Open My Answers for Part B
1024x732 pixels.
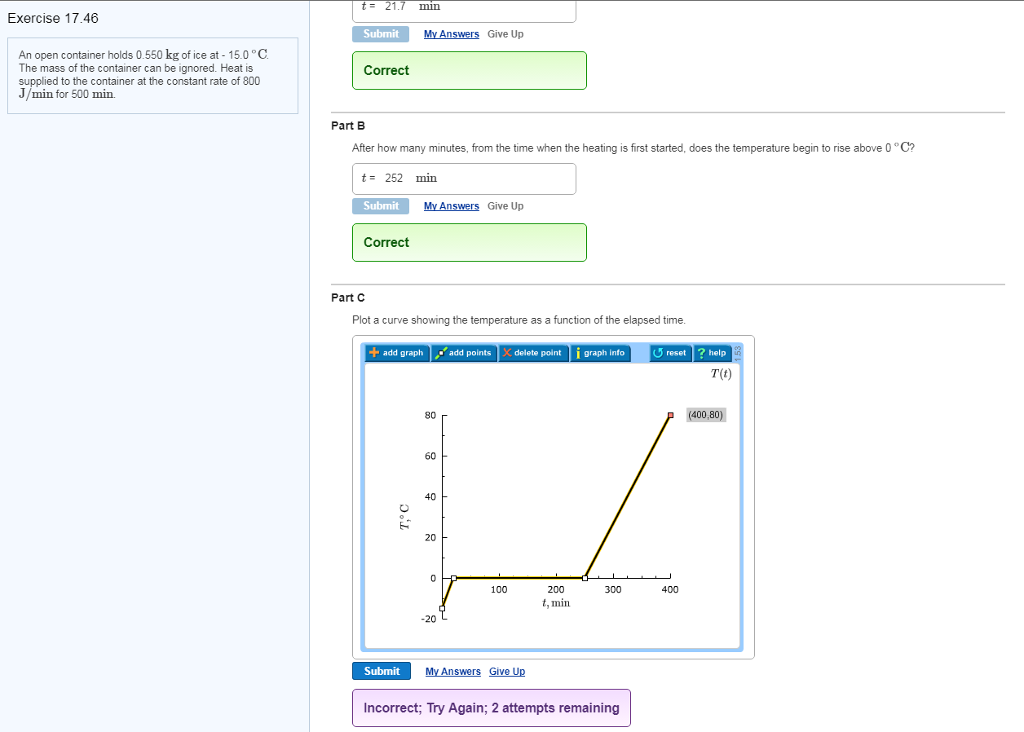coord(451,205)
